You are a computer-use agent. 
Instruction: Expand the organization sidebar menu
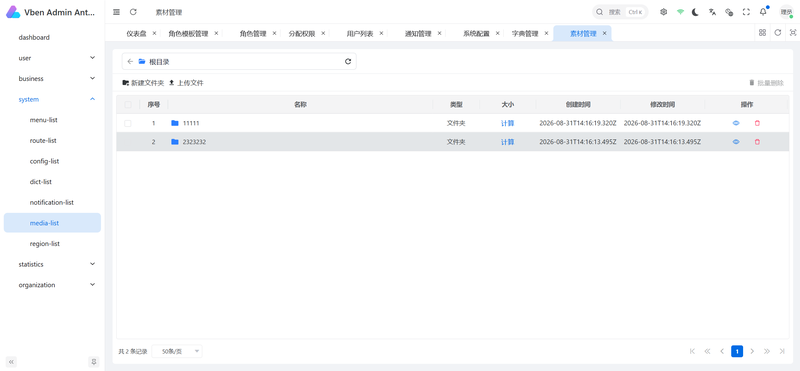click(x=52, y=285)
